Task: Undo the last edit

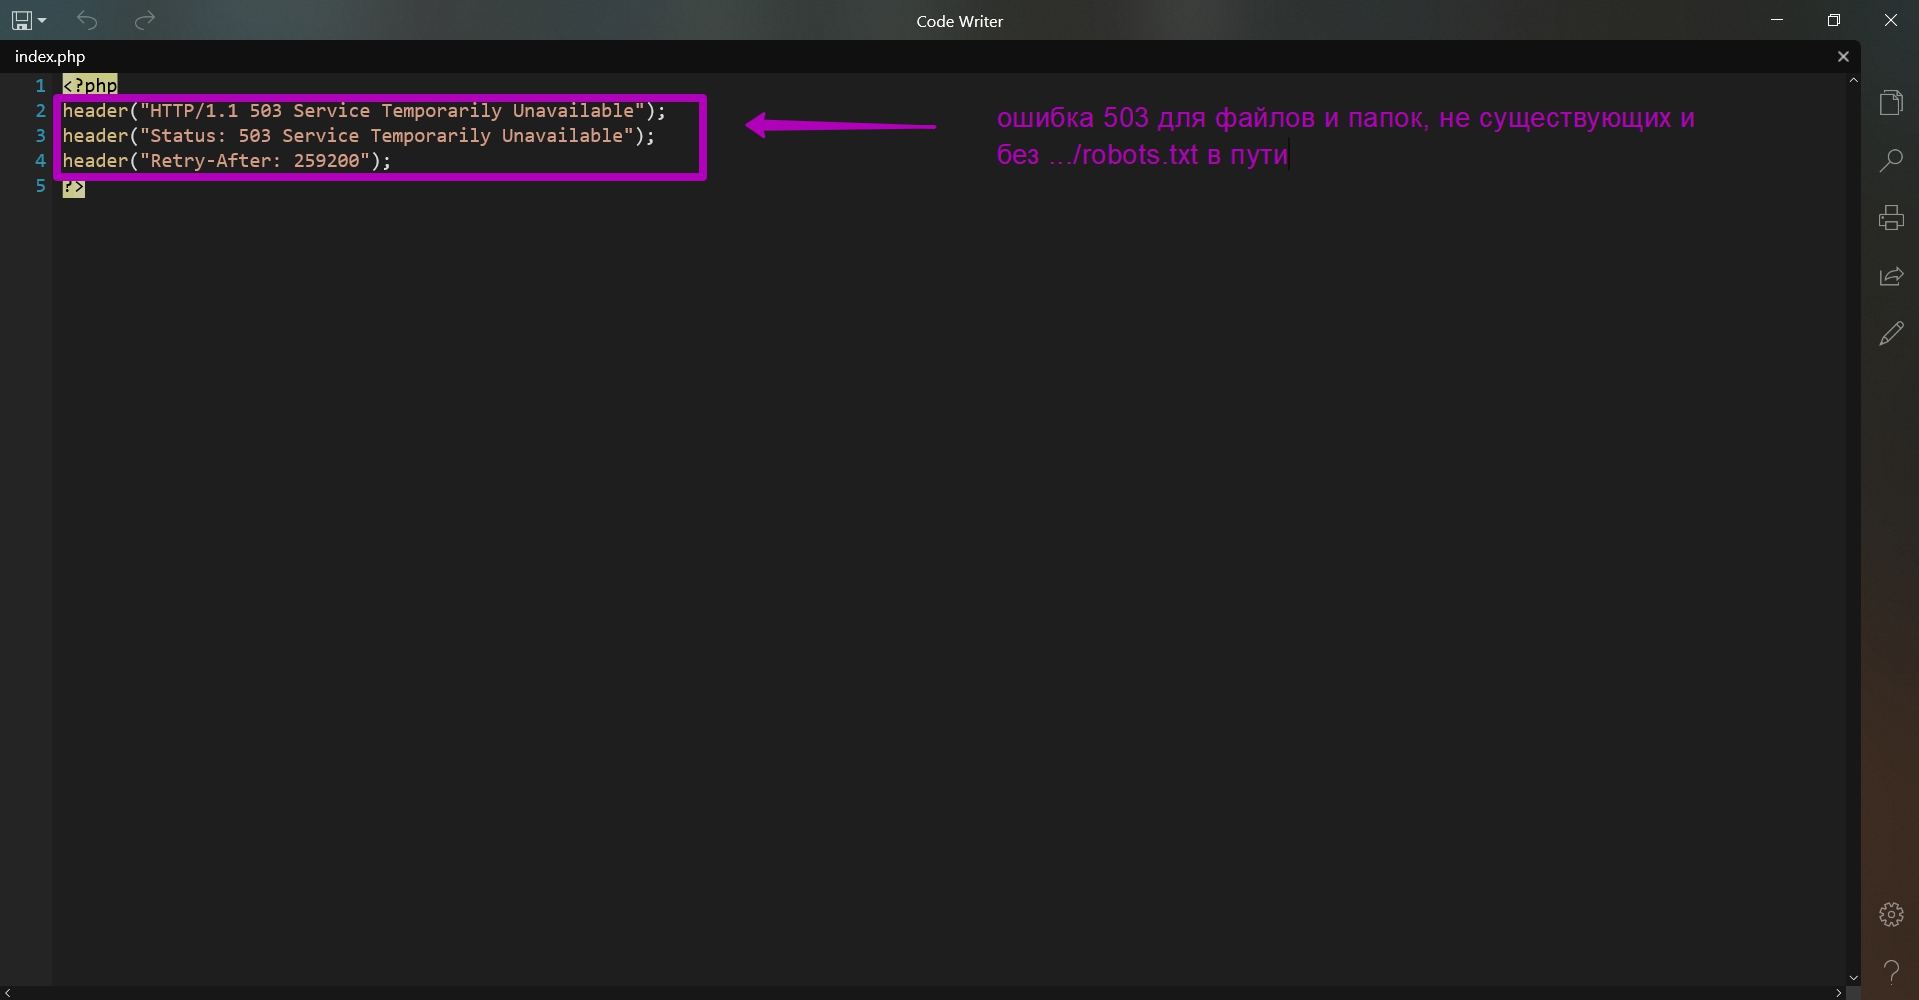Action: (x=87, y=20)
